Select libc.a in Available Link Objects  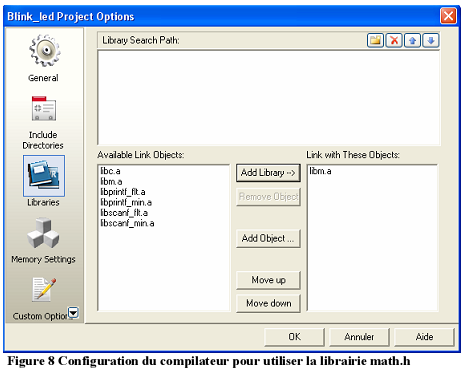(x=110, y=171)
